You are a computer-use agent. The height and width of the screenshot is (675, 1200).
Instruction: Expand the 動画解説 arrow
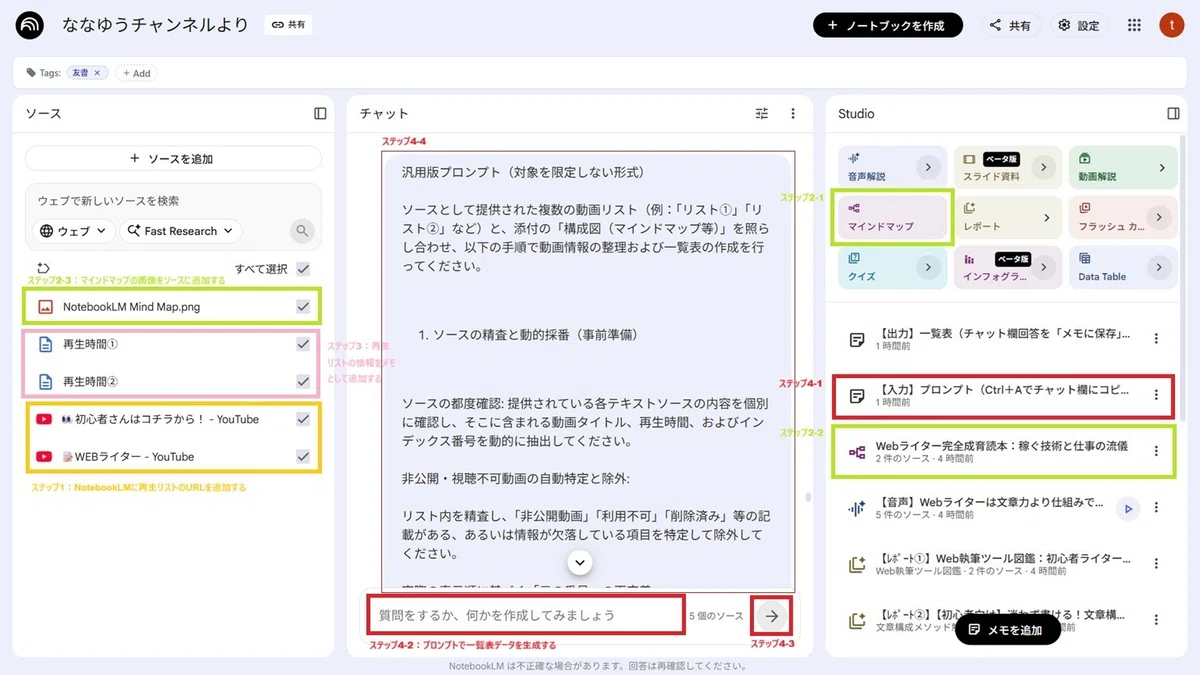[x=1160, y=167]
